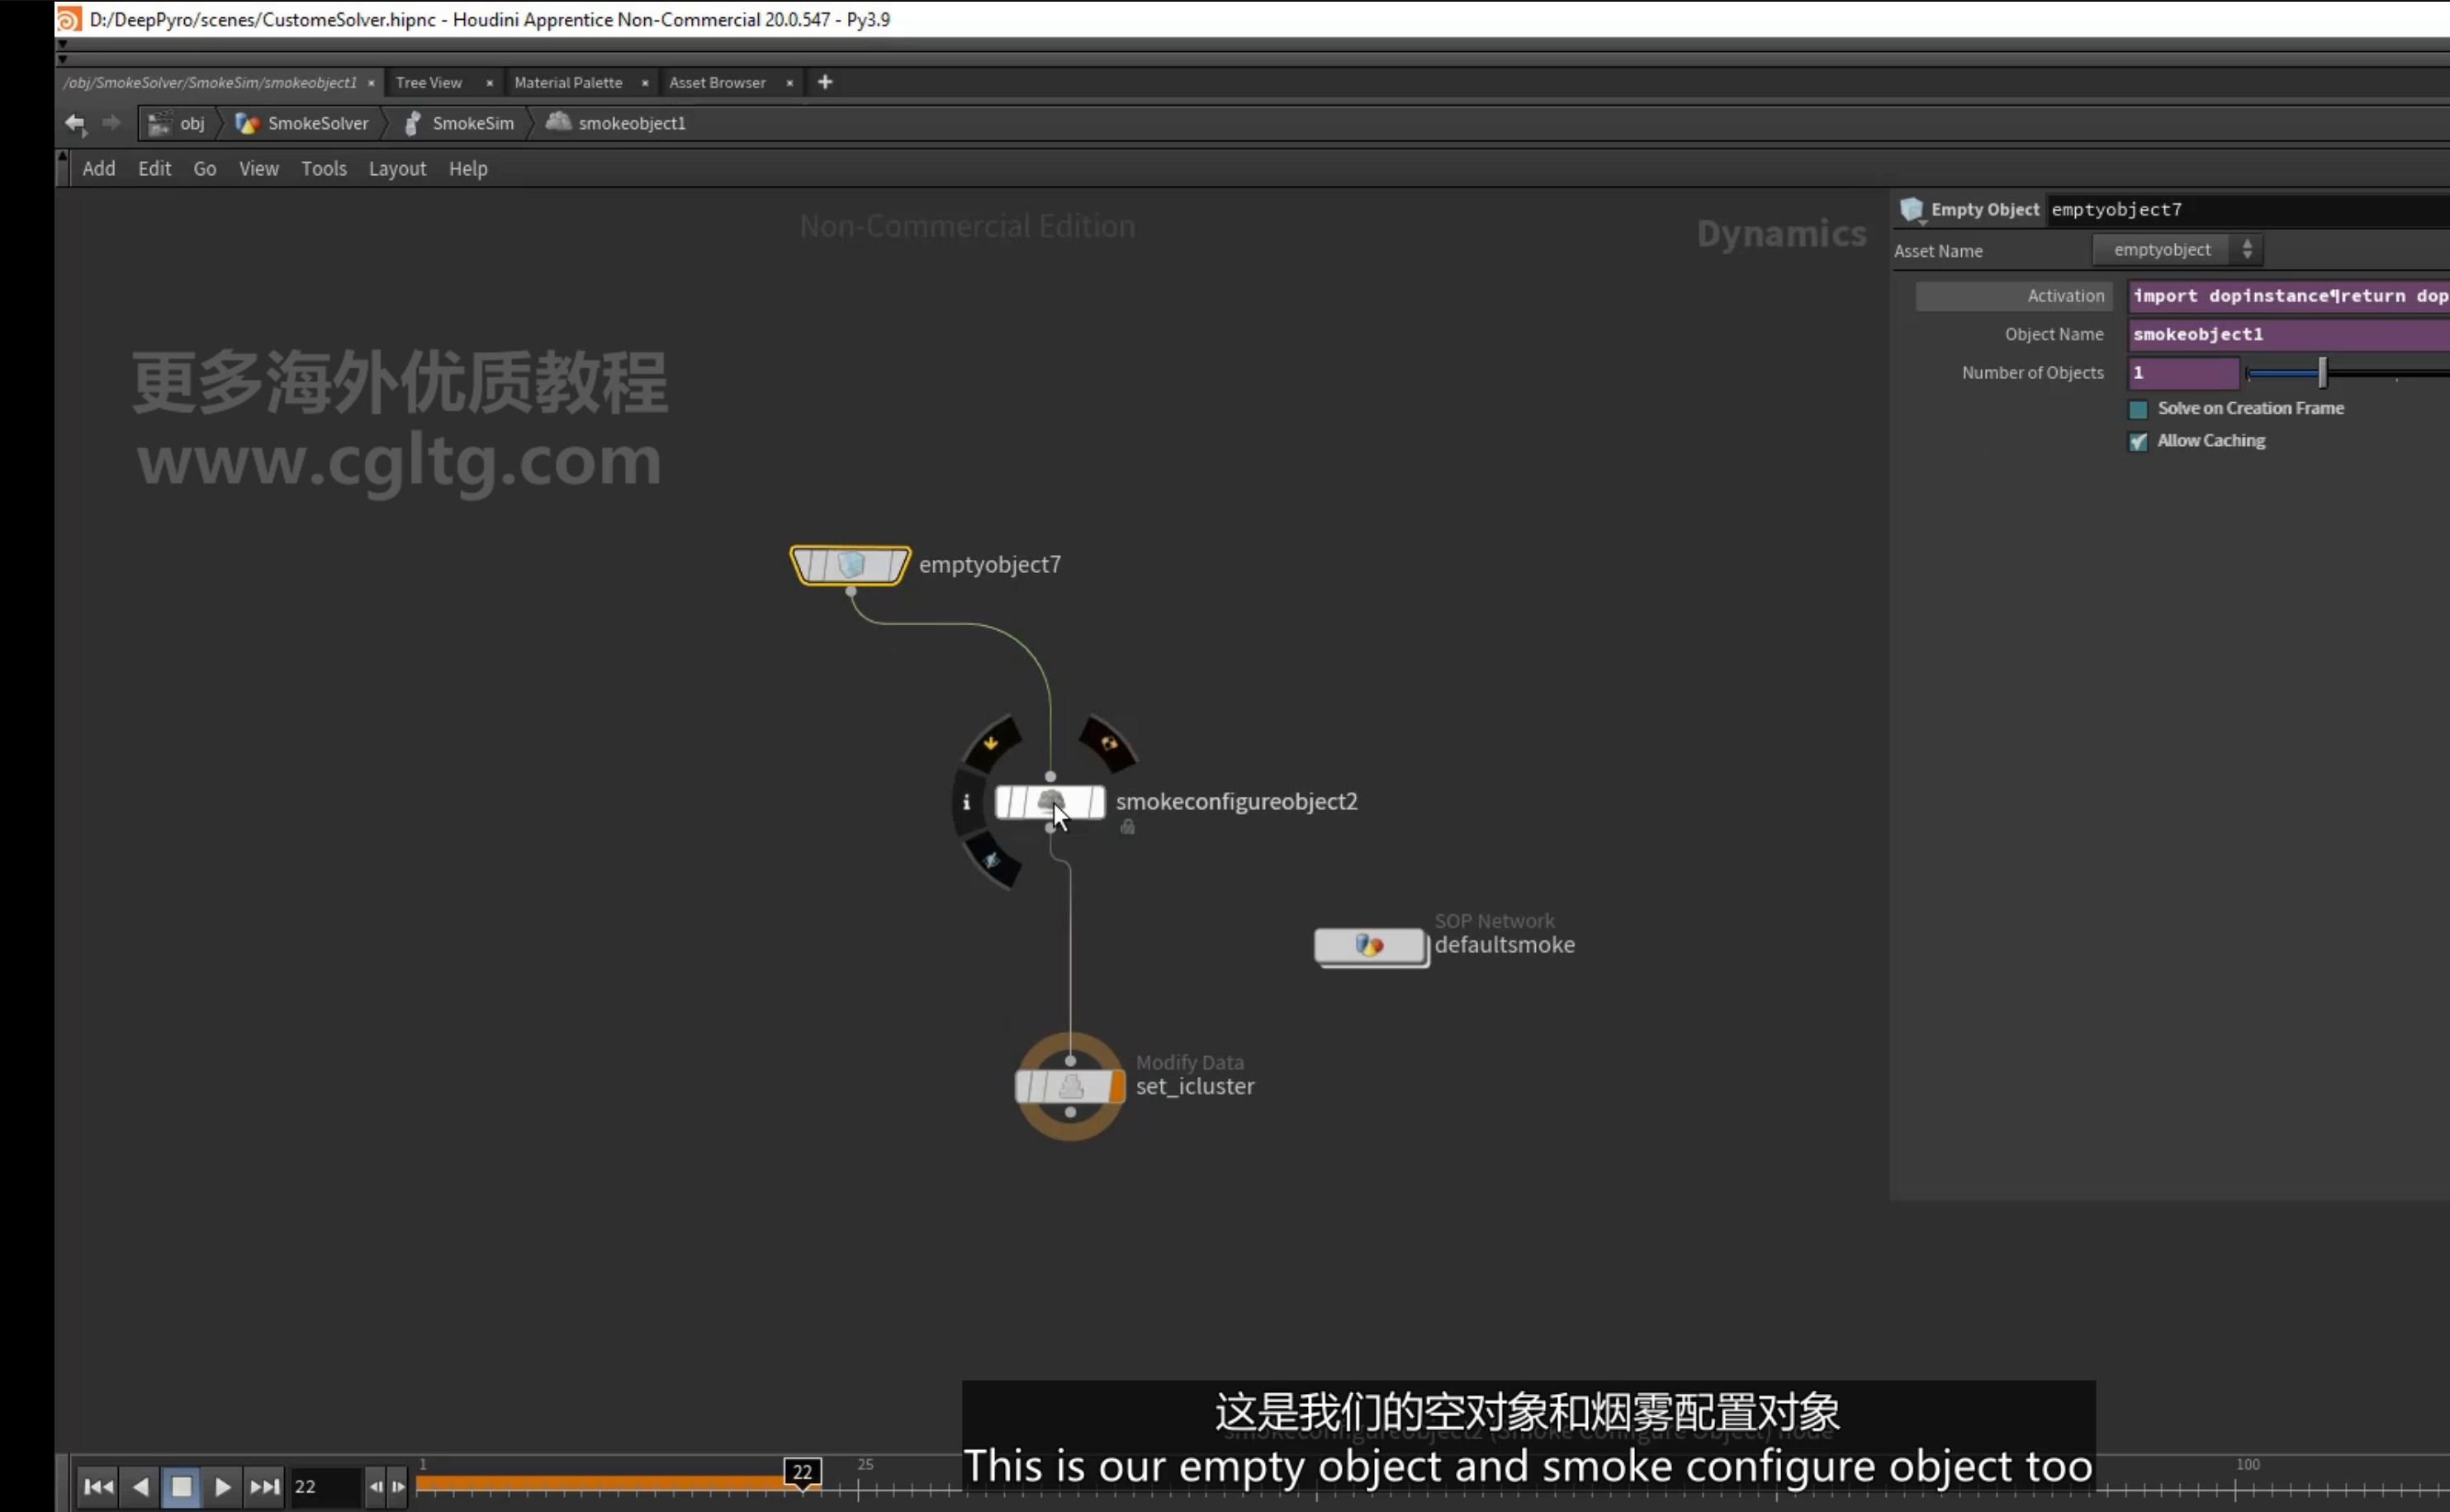Open the Asset Name emptyobject dropdown

point(2177,250)
